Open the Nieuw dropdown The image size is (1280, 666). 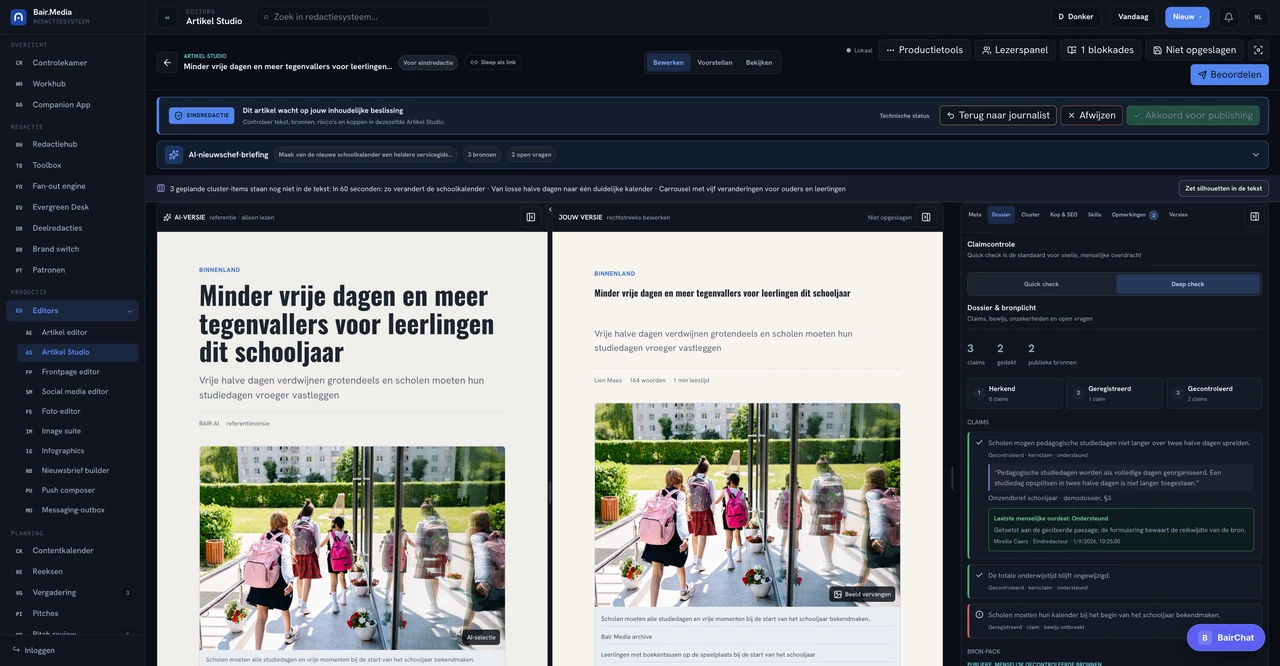(1187, 17)
